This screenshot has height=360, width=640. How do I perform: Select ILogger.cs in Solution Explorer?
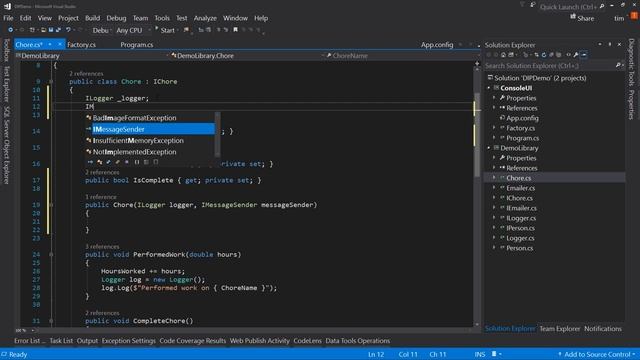point(521,218)
